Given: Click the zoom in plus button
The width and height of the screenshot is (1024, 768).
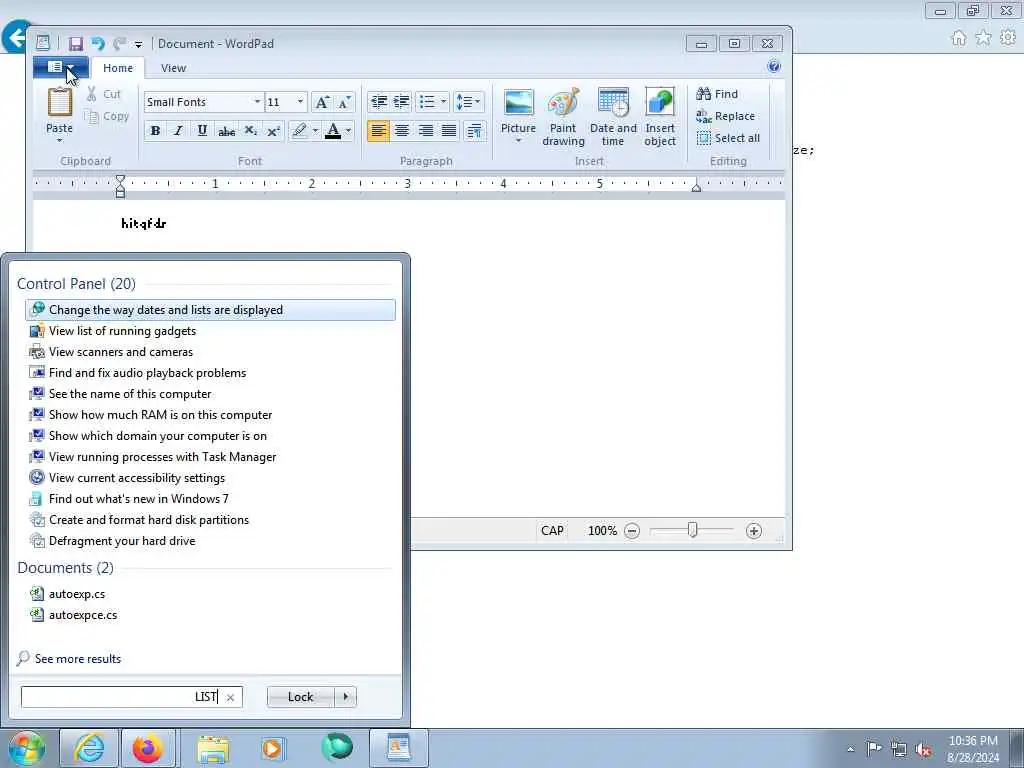Looking at the screenshot, I should tap(754, 531).
